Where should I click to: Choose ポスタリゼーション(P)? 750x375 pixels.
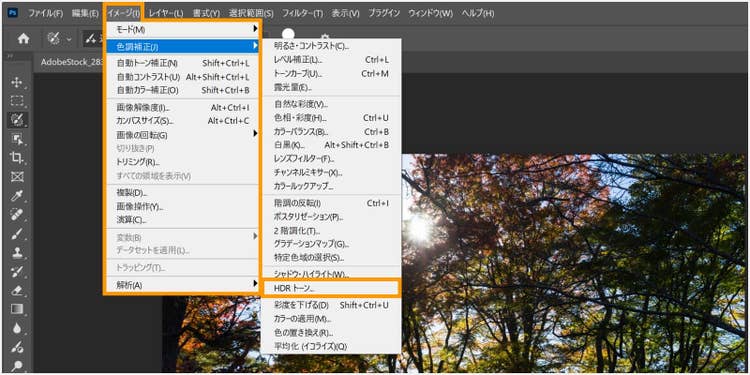click(331, 217)
